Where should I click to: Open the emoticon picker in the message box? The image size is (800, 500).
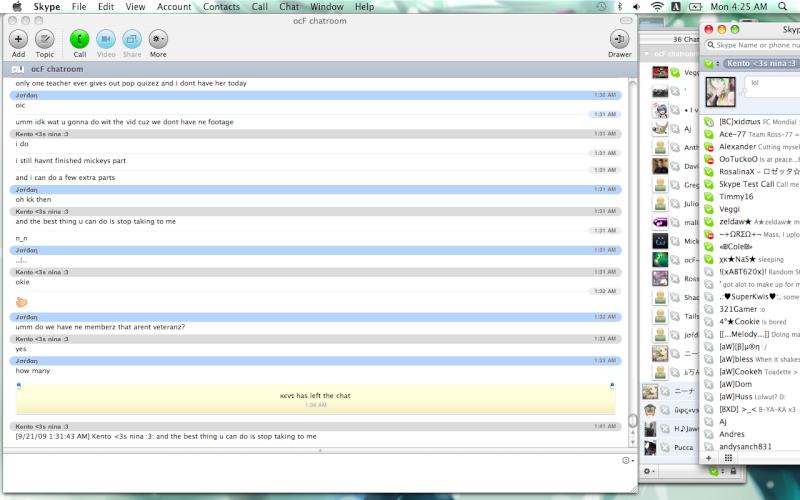[x=628, y=461]
